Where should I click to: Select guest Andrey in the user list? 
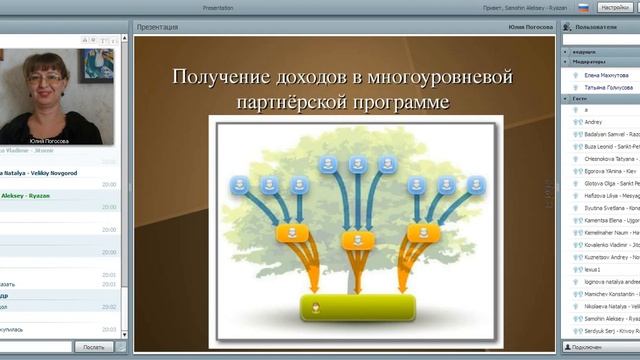(593, 122)
